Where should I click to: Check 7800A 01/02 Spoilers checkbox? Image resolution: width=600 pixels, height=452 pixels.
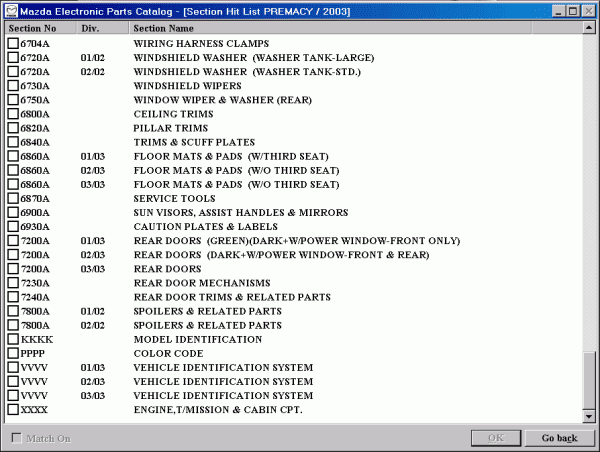13,311
